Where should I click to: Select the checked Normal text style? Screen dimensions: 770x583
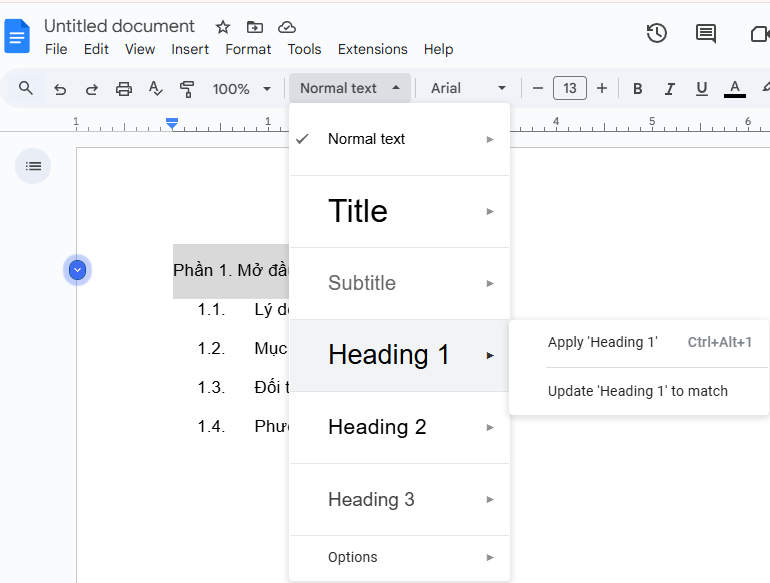click(399, 139)
